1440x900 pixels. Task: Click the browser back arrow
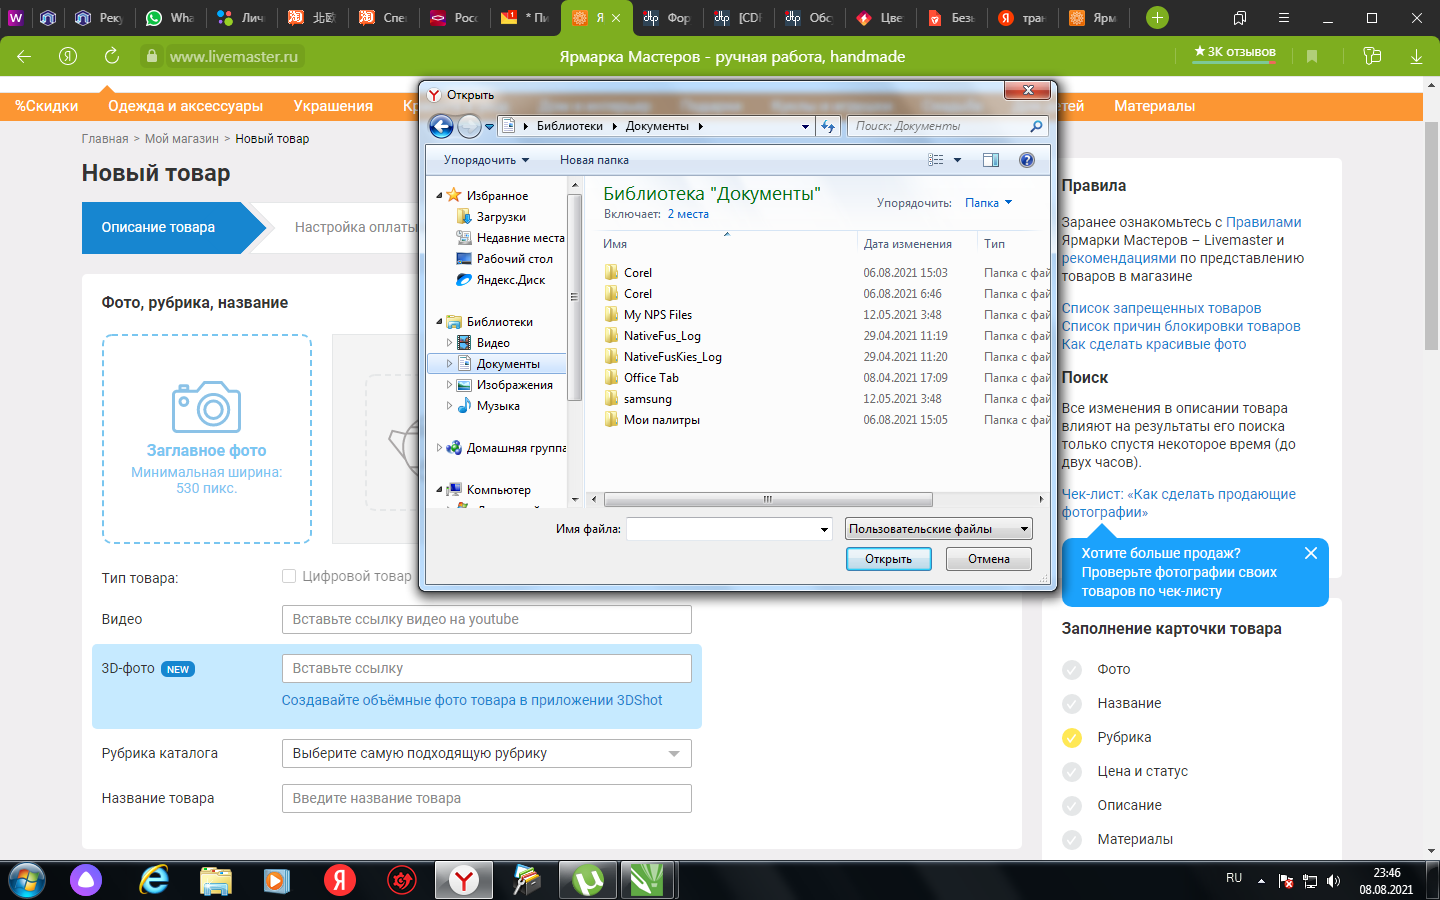point(24,57)
